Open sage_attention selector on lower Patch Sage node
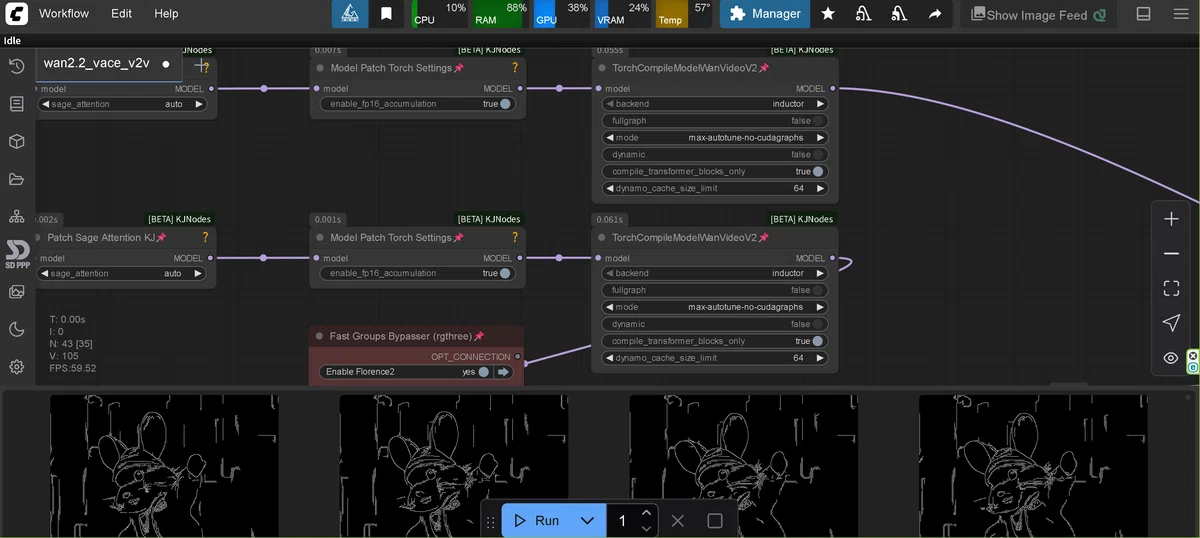 122,273
